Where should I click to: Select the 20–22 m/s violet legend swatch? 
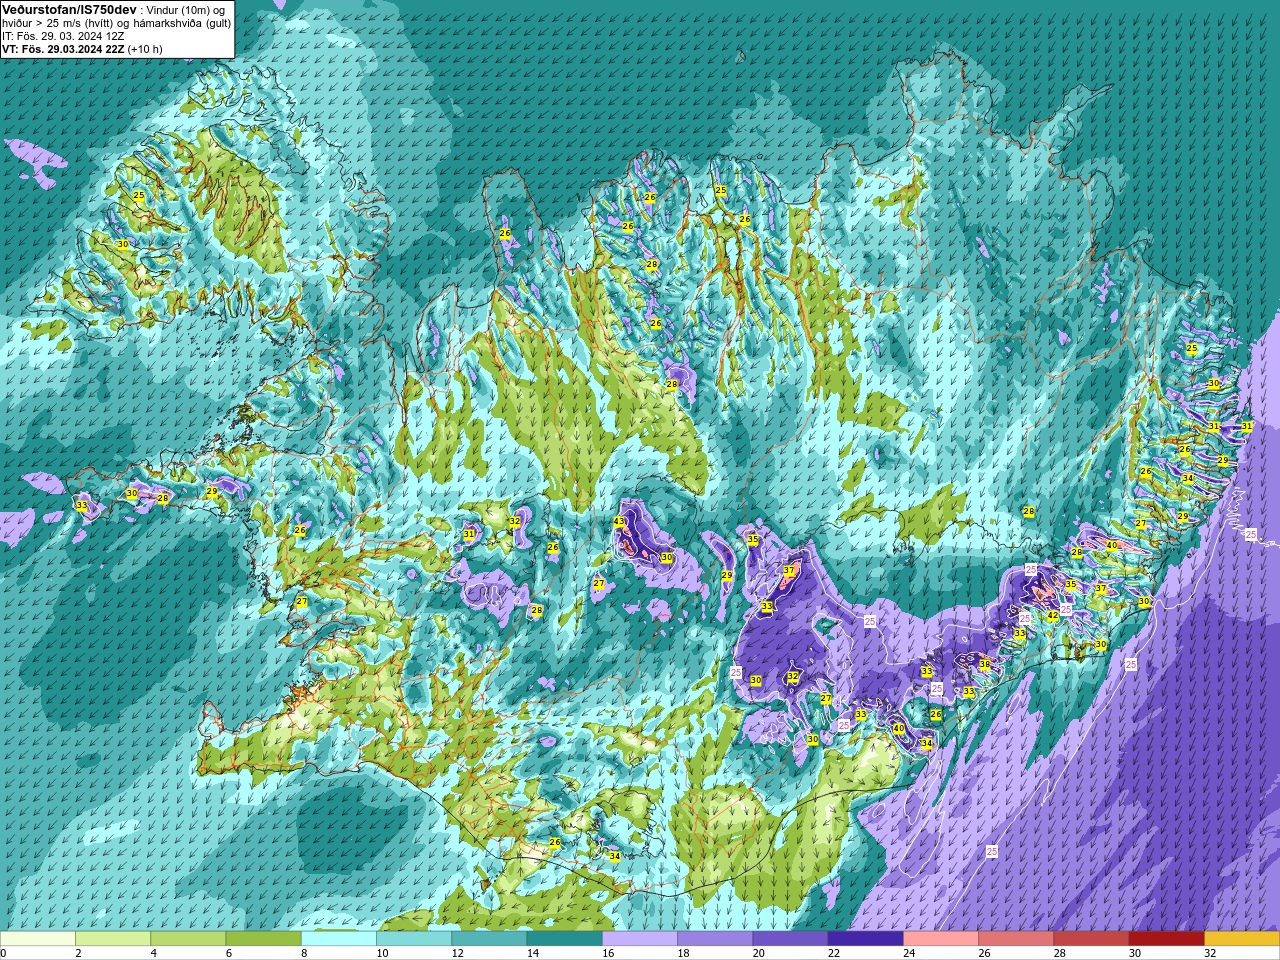[x=790, y=939]
